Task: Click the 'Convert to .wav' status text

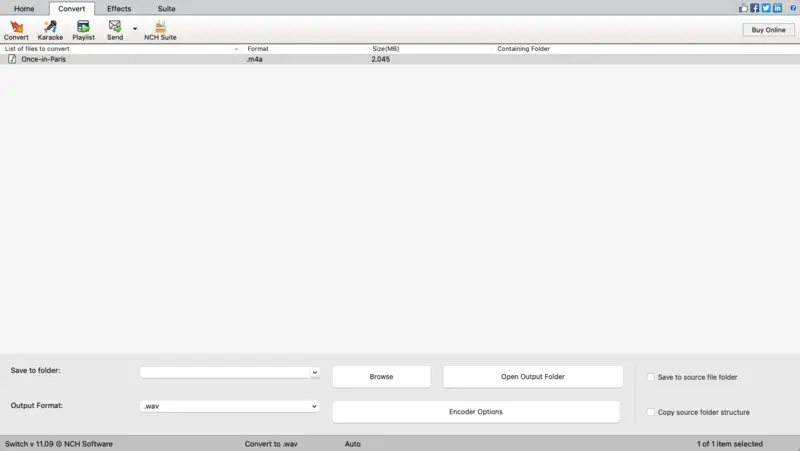Action: [x=271, y=444]
